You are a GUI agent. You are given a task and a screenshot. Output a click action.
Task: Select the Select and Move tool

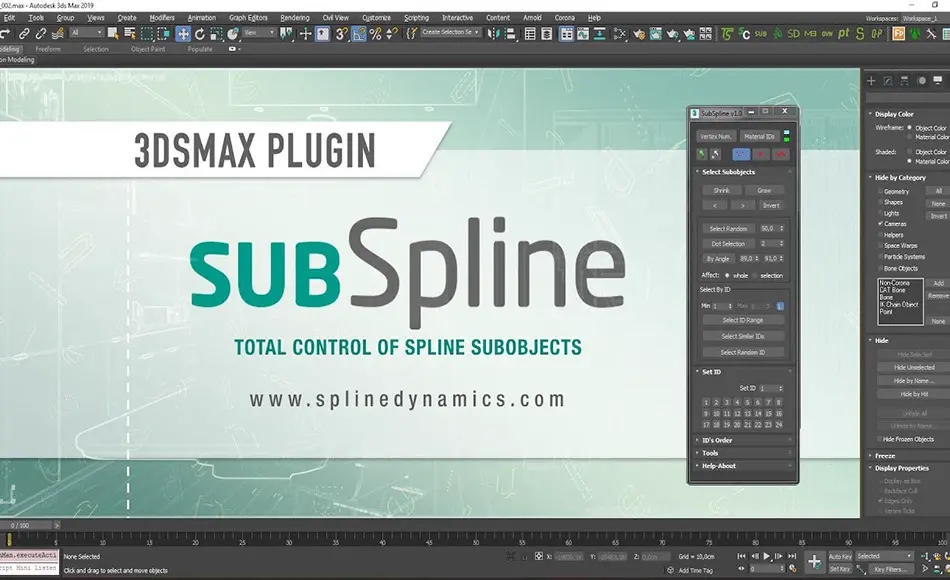click(x=186, y=33)
